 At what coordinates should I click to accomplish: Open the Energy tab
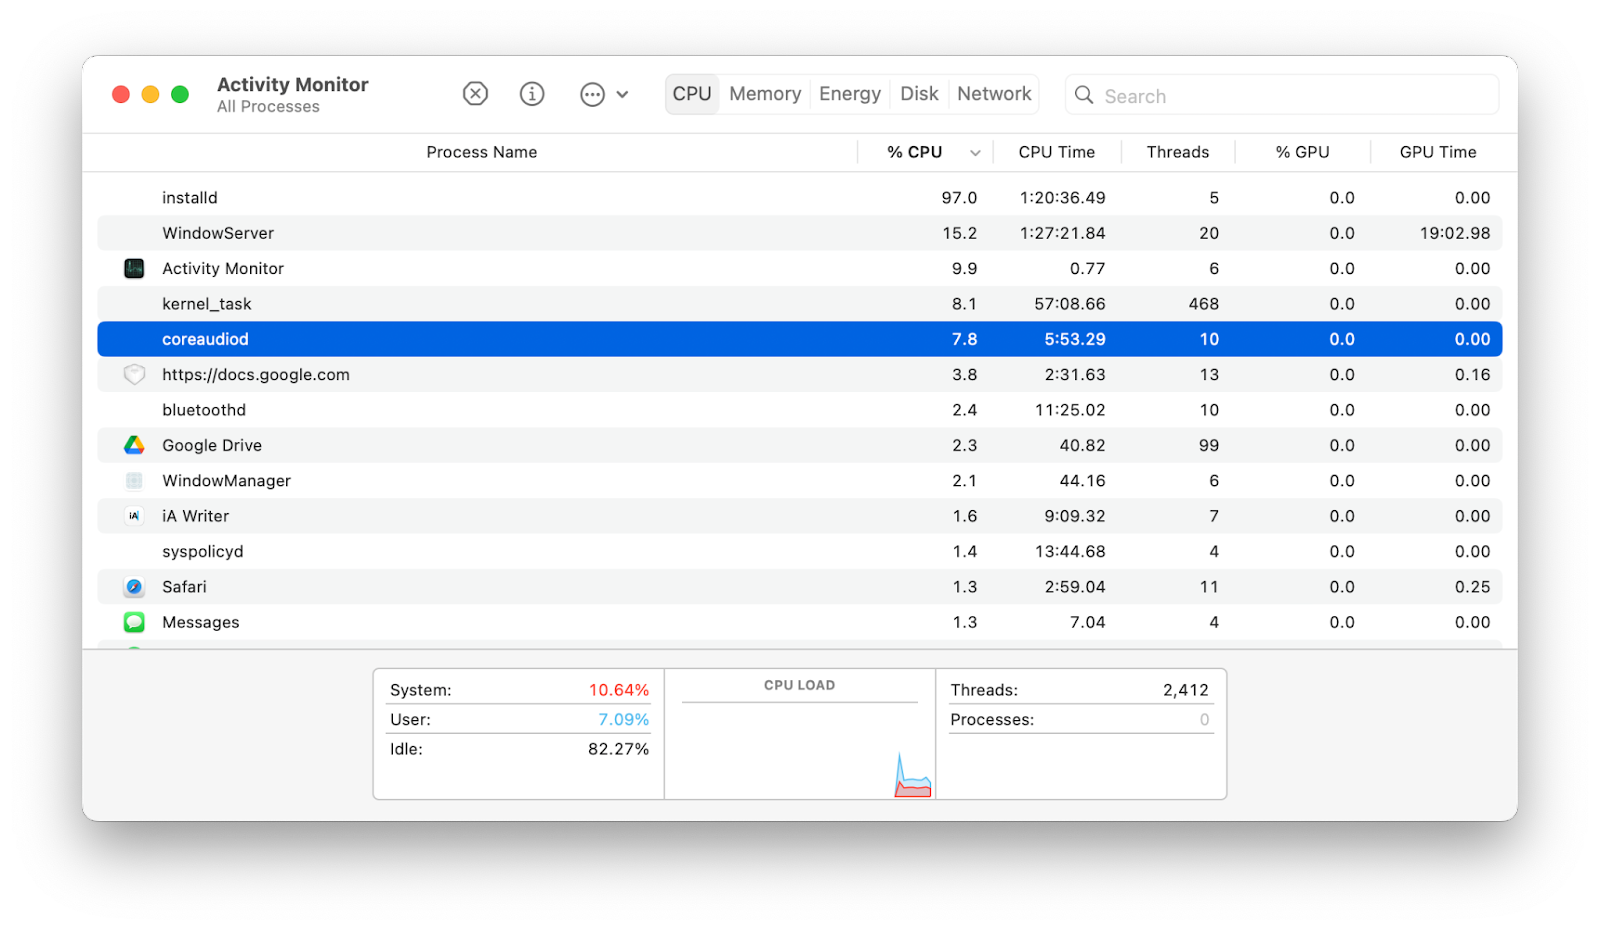[850, 94]
